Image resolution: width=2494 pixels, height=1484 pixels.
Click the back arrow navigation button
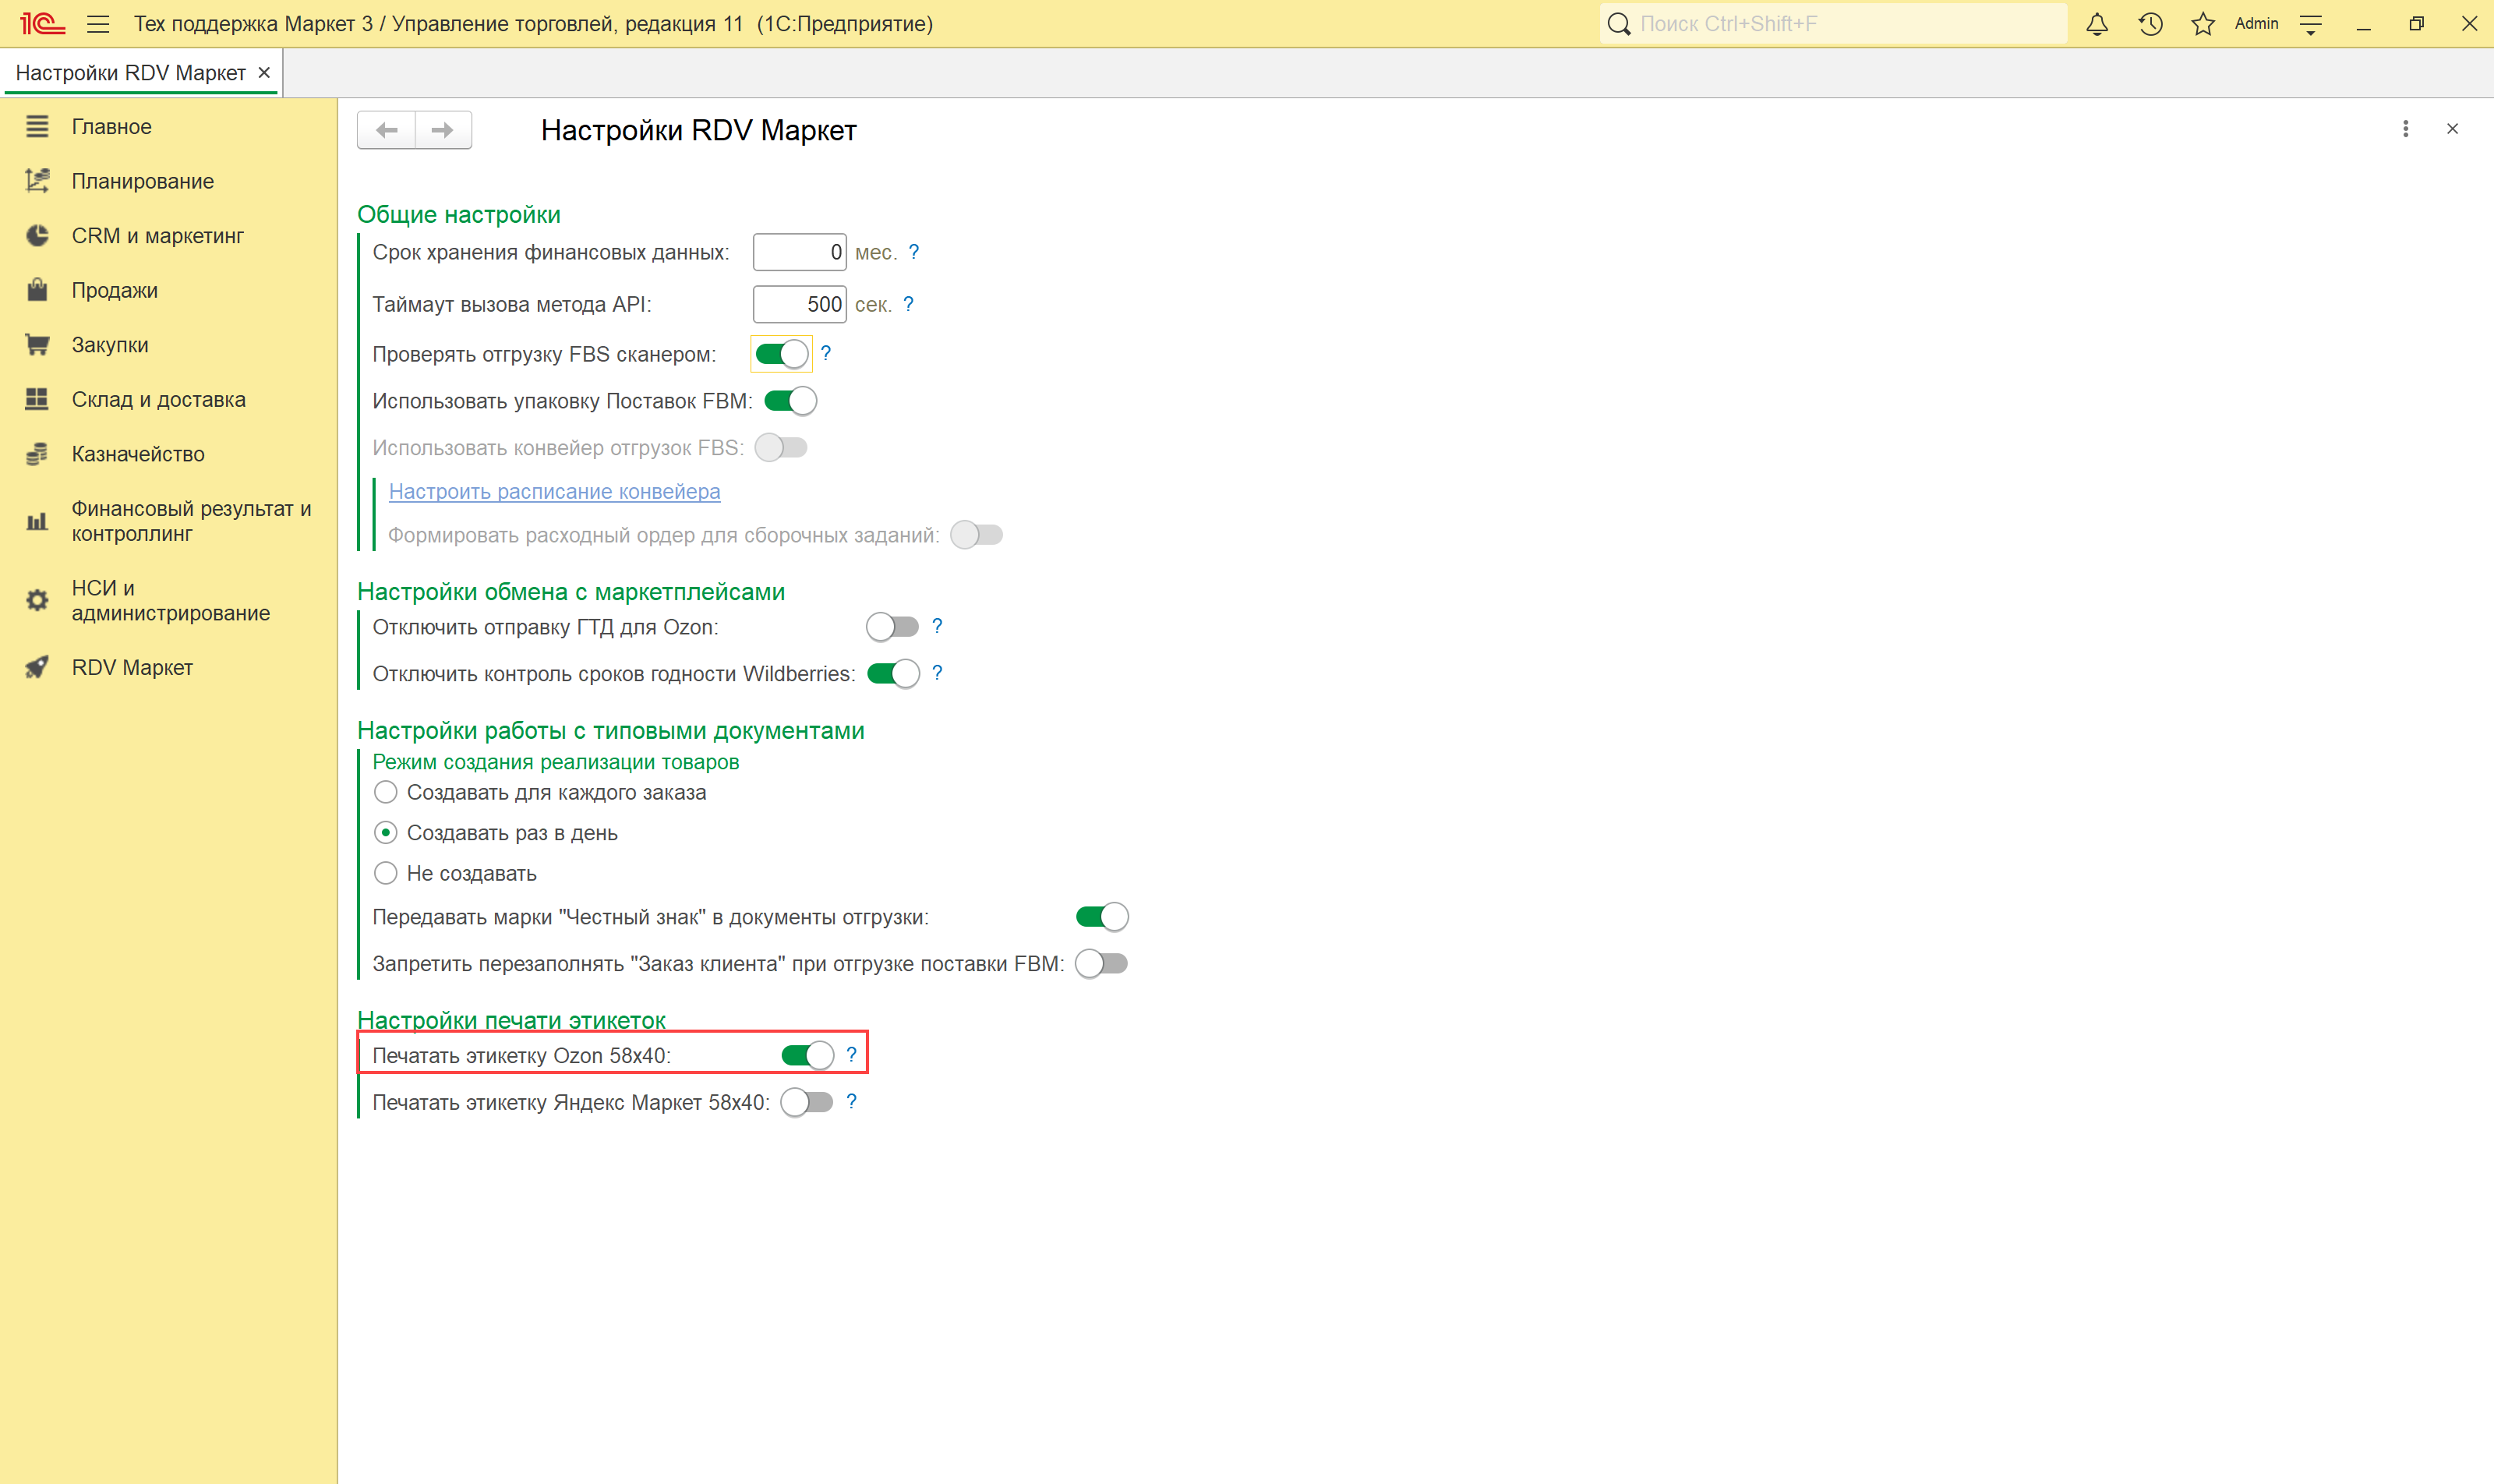pyautogui.click(x=387, y=130)
